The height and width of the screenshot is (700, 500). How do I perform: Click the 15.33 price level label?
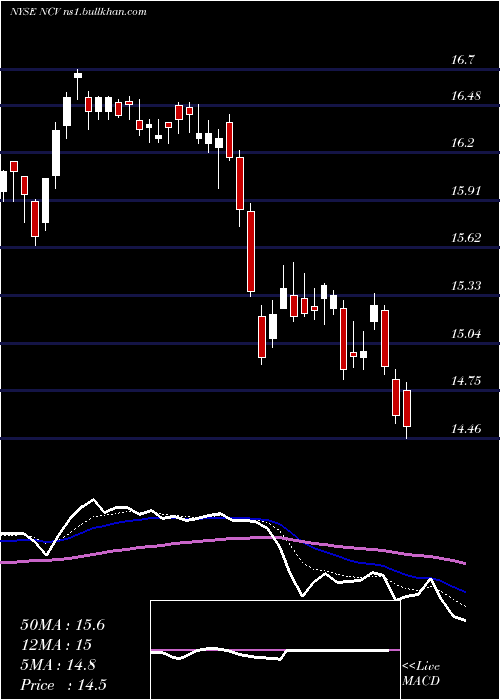[466, 285]
